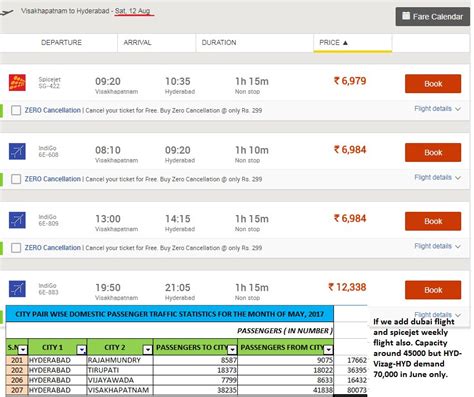Image resolution: width=474 pixels, height=397 pixels.
Task: Select cell with value 41838
Action: pos(286,390)
